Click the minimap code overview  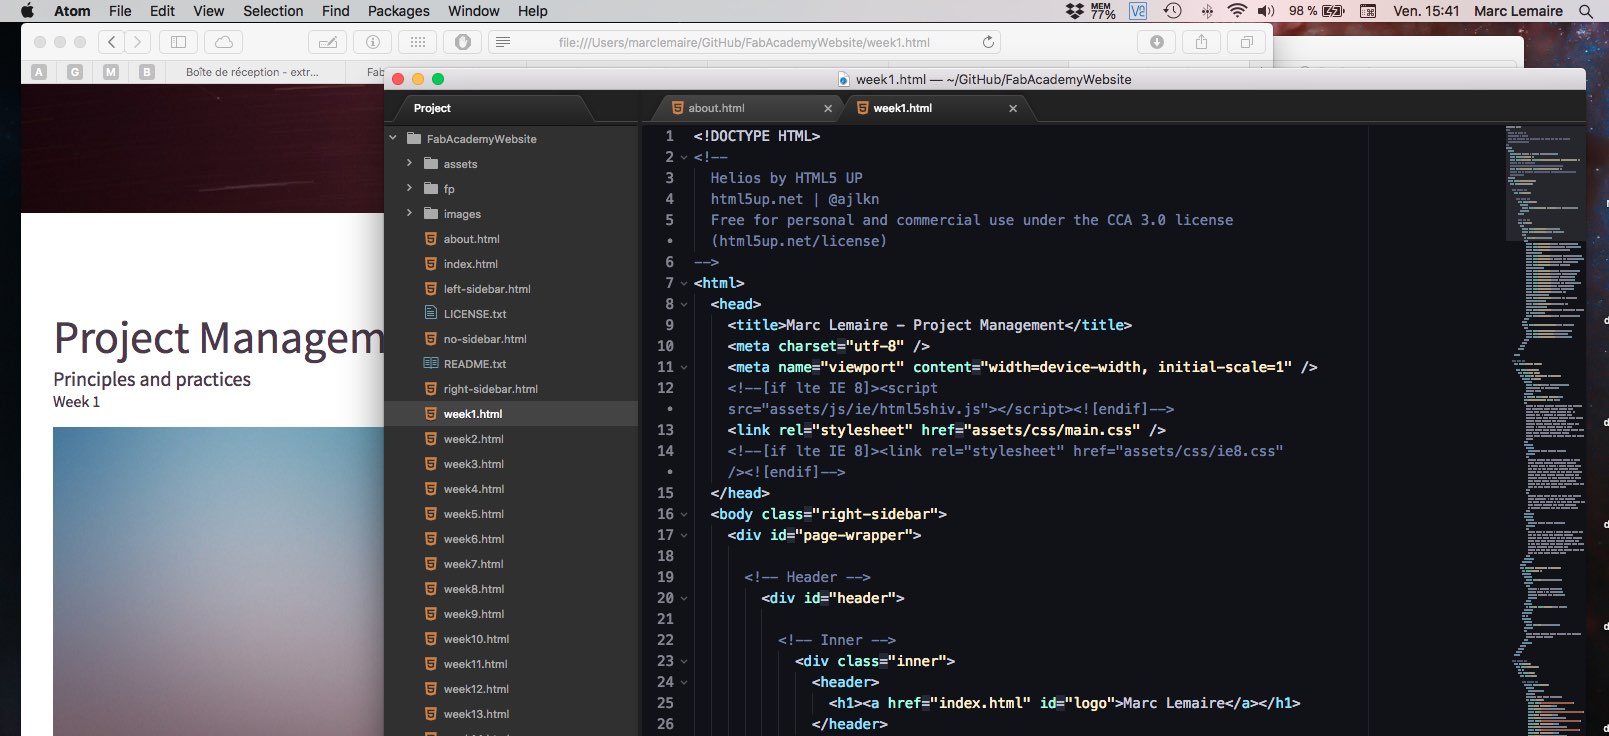(1544, 430)
